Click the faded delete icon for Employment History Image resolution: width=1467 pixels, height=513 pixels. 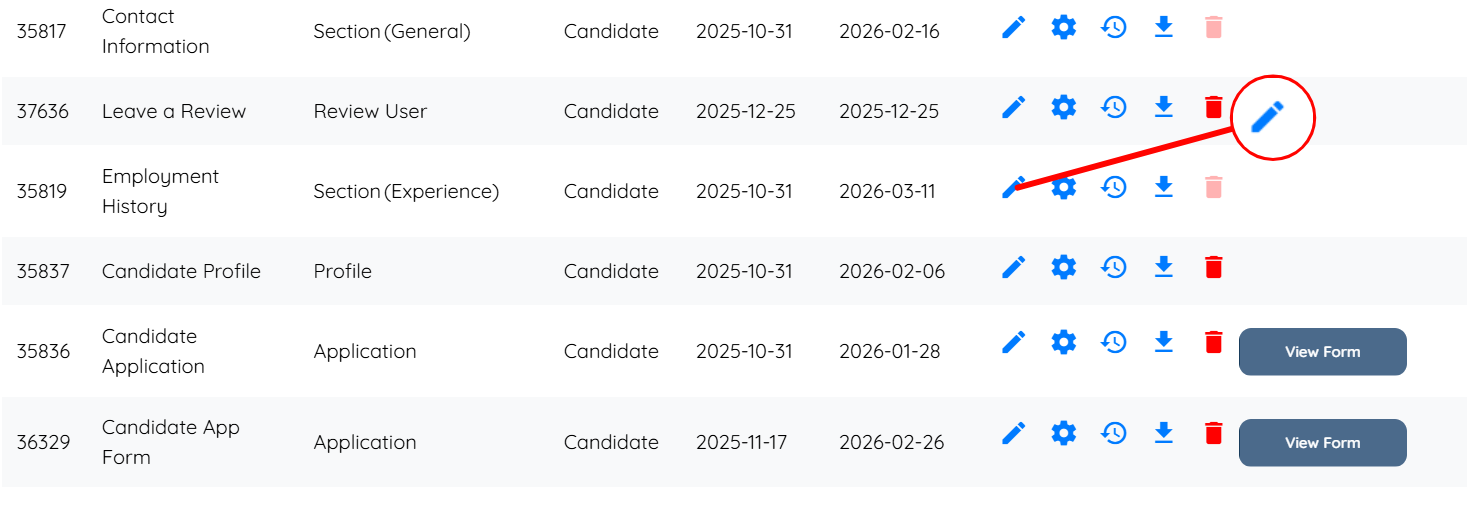tap(1213, 187)
